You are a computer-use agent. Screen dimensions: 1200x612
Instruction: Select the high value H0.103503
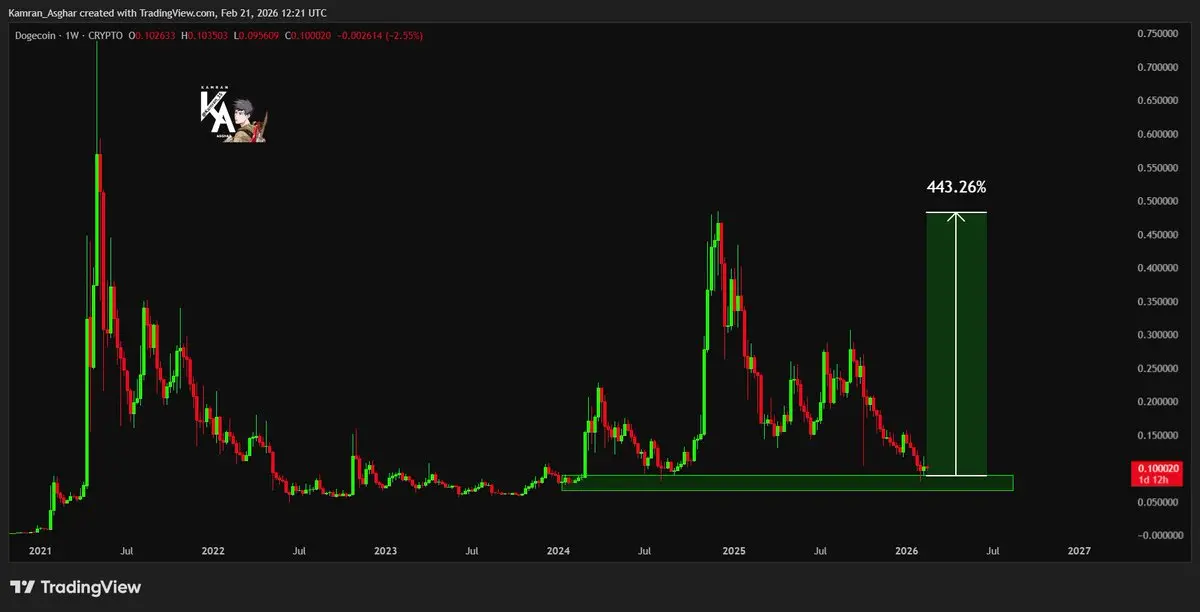[204, 36]
